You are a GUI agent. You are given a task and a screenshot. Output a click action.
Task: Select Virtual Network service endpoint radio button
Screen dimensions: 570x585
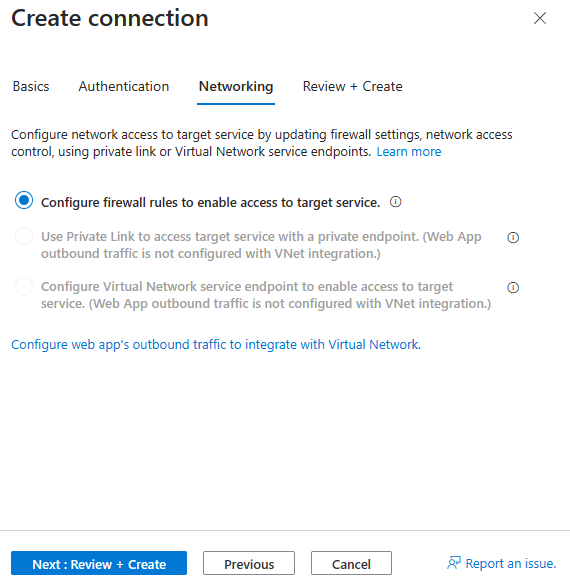tap(24, 286)
